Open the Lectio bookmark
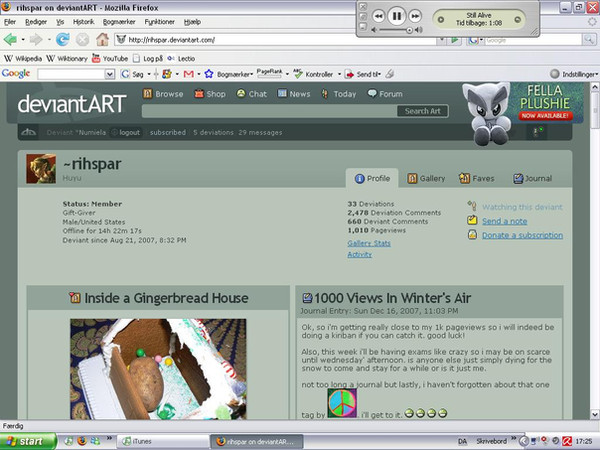 181,59
